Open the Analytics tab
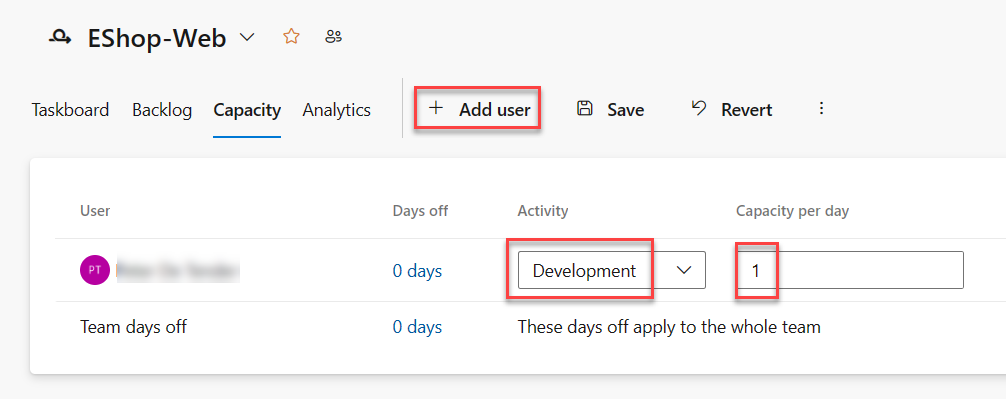1006x399 pixels. pos(337,110)
